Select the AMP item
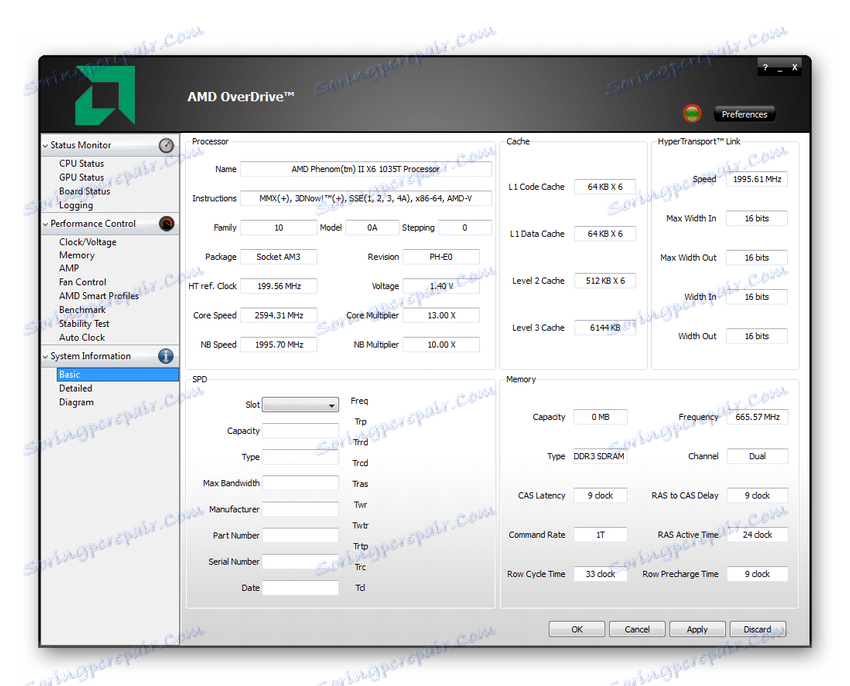Image resolution: width=850 pixels, height=686 pixels. 69,268
